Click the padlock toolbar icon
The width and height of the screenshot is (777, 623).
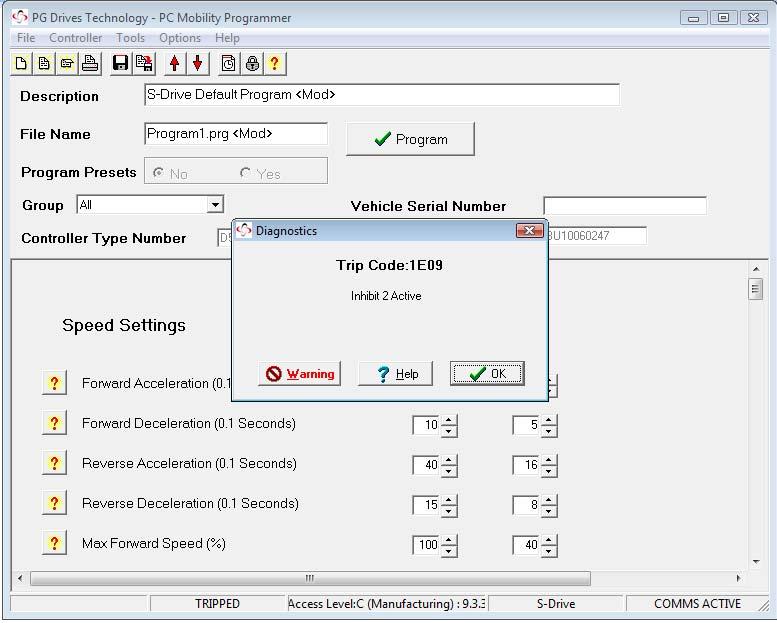252,63
